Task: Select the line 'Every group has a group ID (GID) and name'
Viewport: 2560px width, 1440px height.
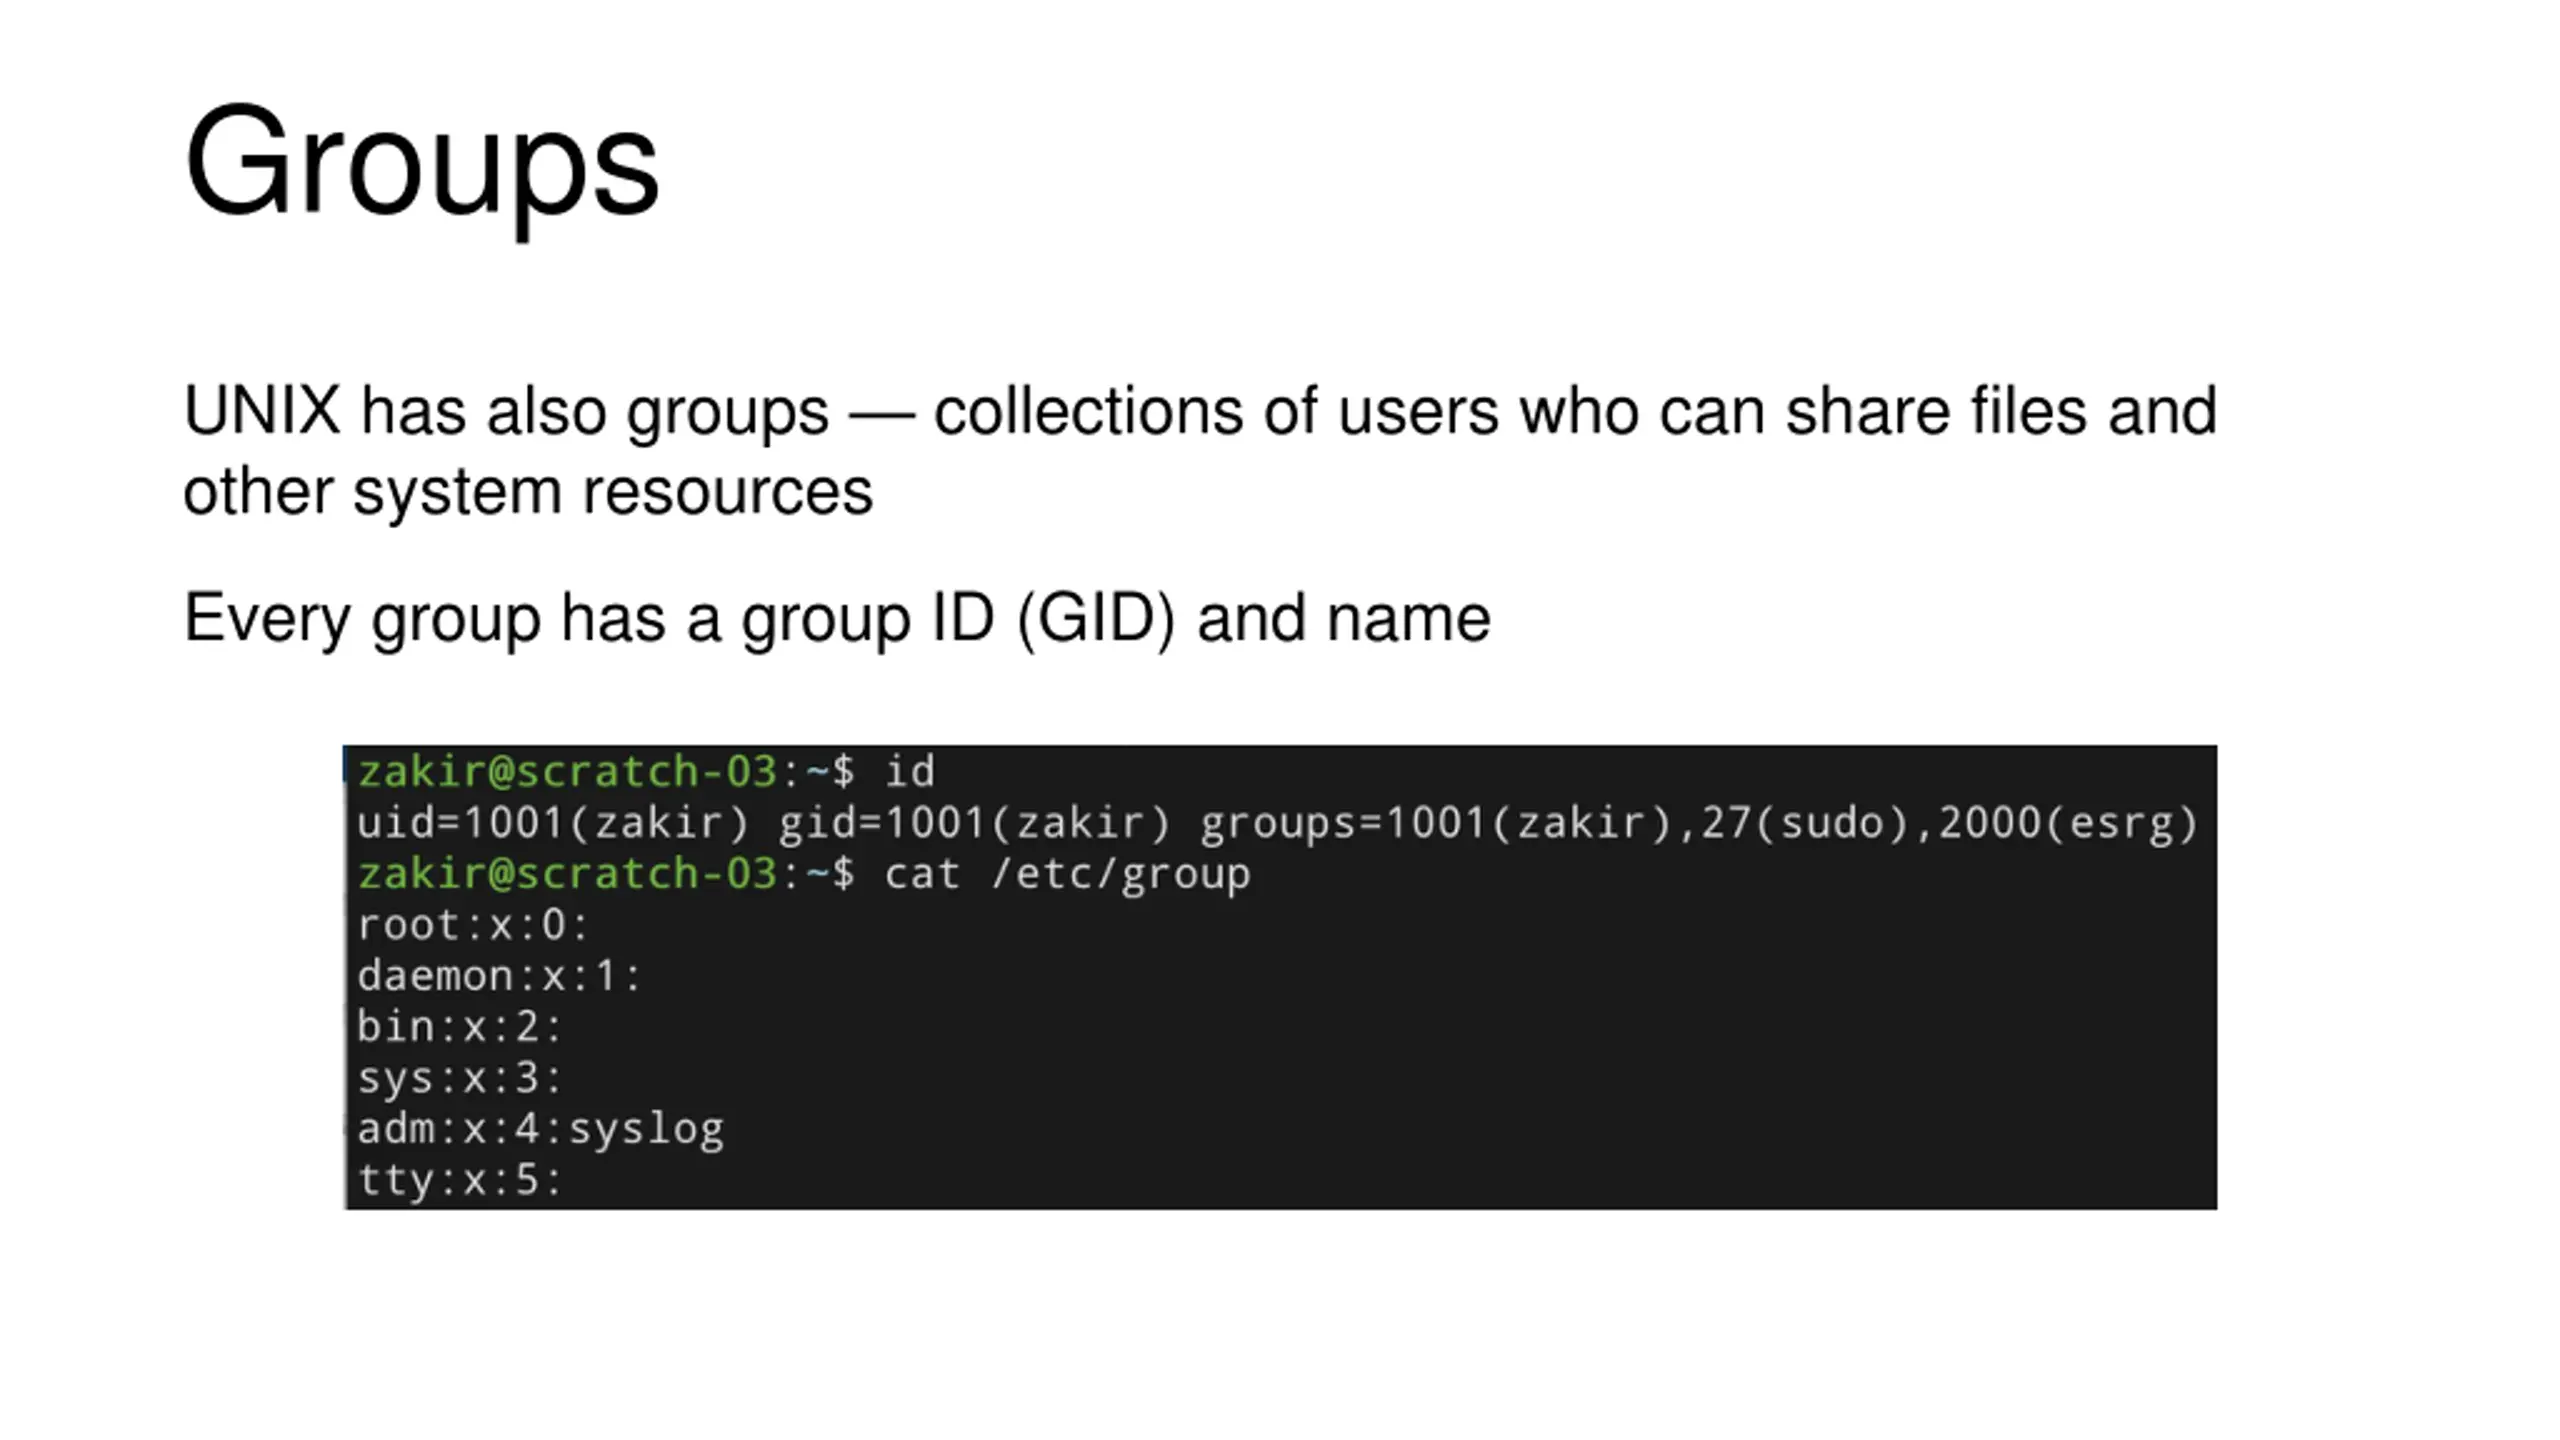Action: 837,619
